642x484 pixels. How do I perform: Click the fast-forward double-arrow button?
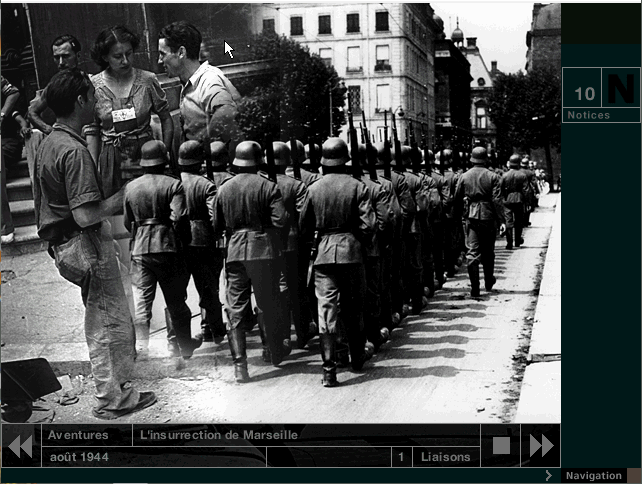[x=541, y=445]
